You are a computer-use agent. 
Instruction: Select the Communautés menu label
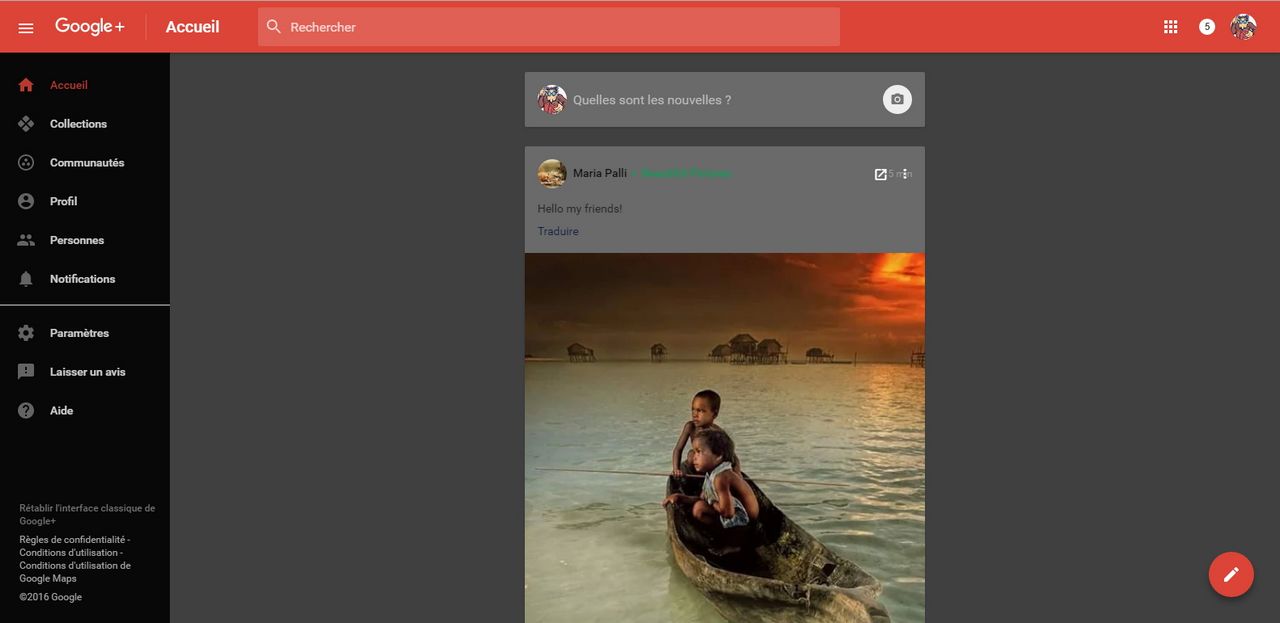pyautogui.click(x=87, y=162)
